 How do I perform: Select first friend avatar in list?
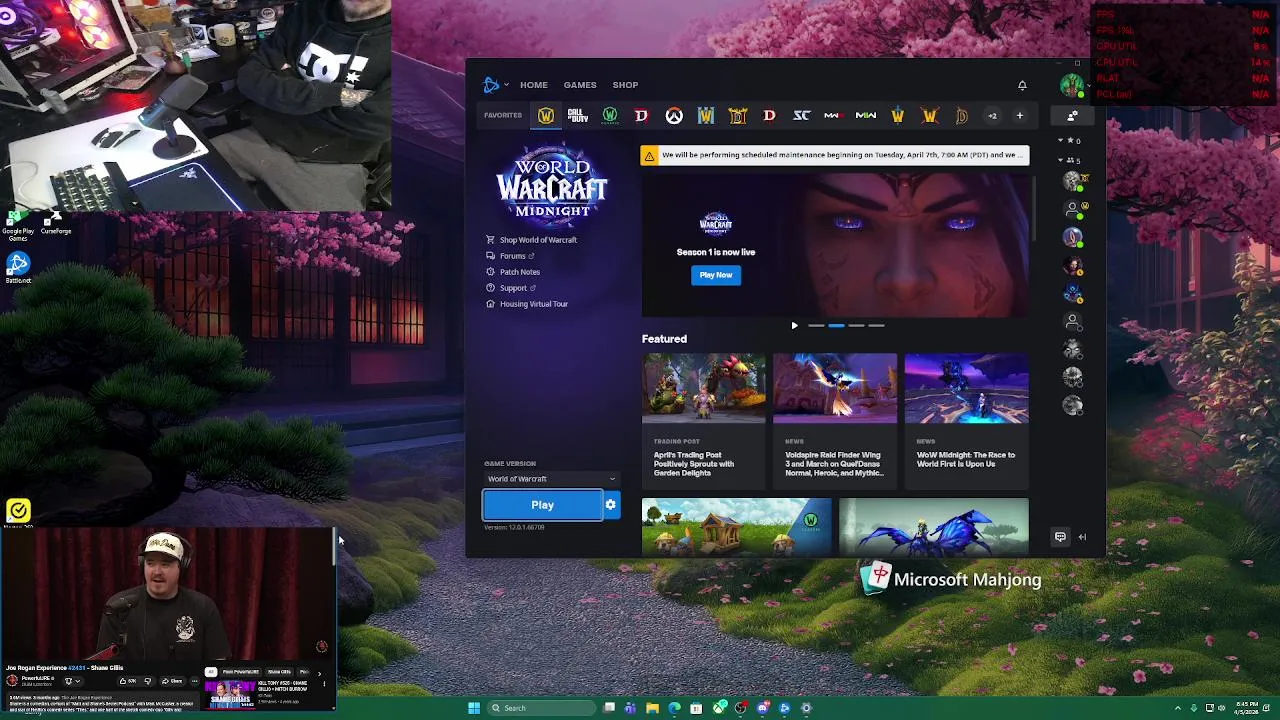(x=1073, y=181)
